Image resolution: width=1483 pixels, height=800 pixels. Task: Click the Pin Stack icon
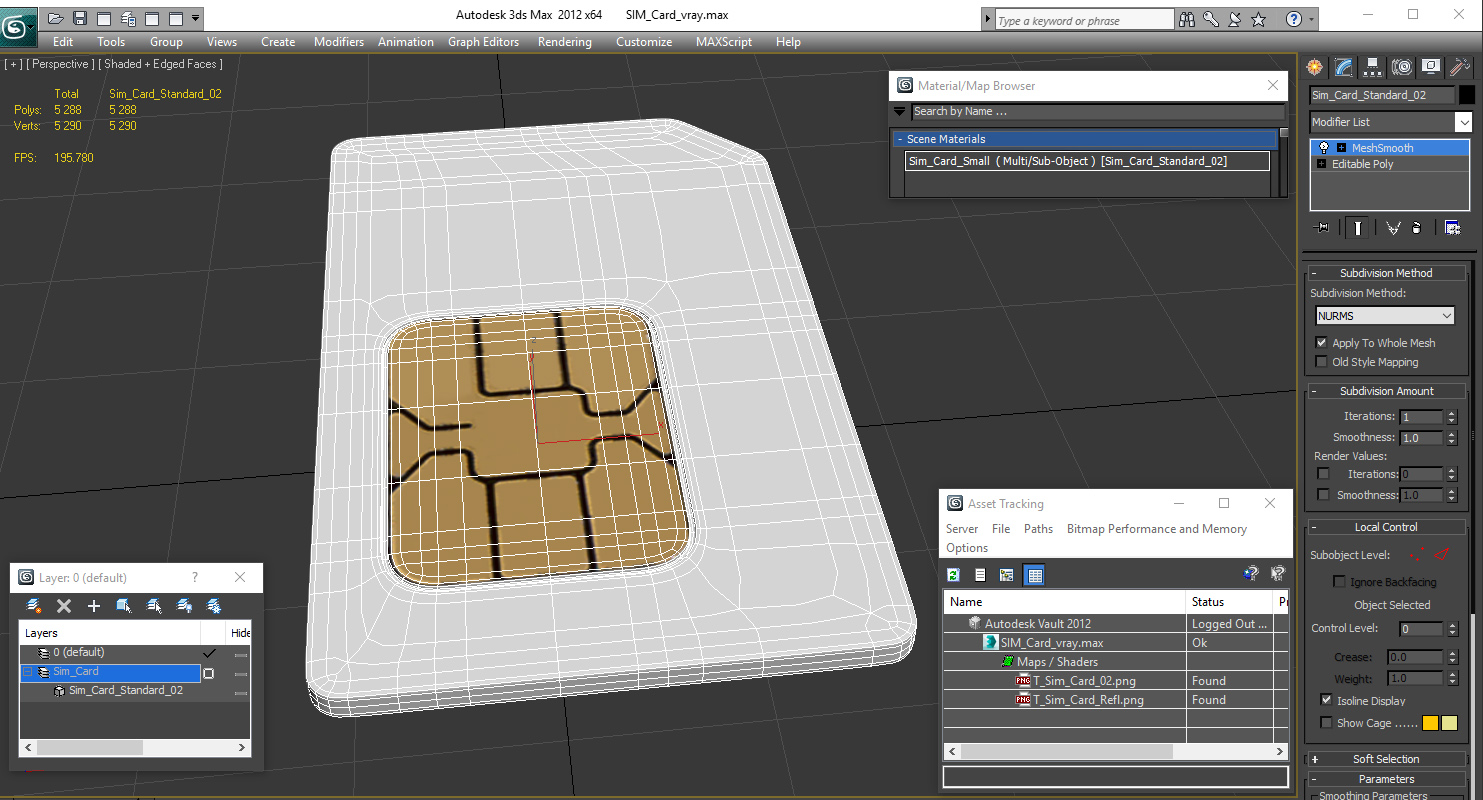click(1323, 228)
